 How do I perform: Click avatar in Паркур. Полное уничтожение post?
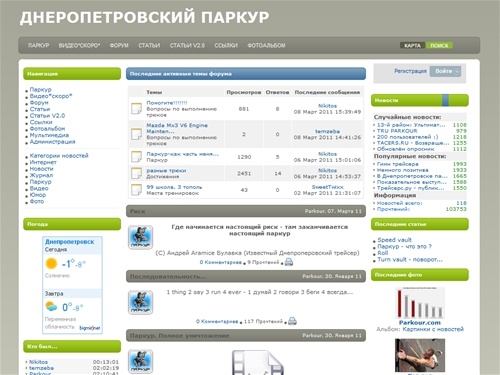(140, 361)
